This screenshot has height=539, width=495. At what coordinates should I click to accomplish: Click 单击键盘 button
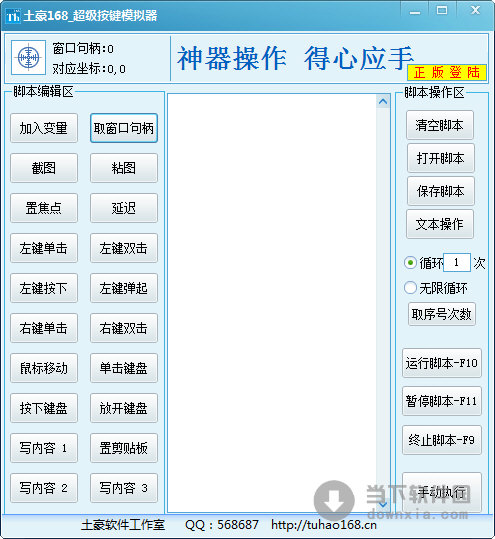pyautogui.click(x=124, y=368)
